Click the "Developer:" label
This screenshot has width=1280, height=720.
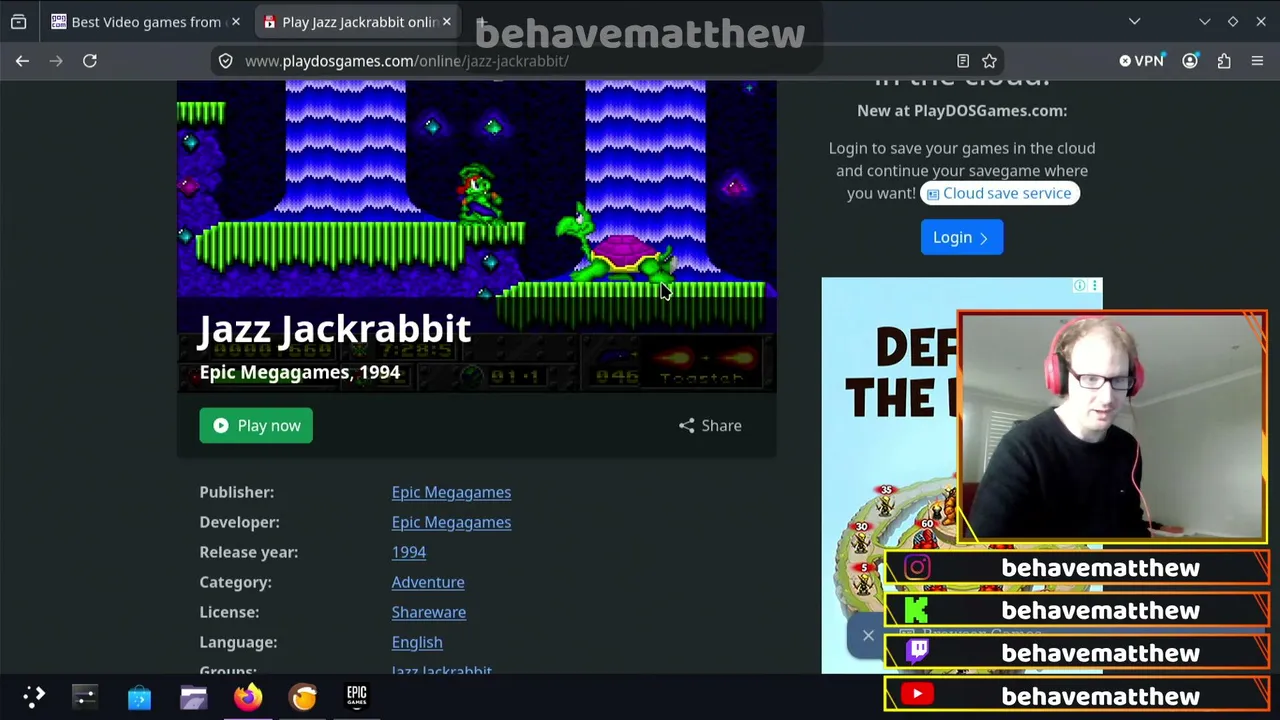click(x=239, y=522)
